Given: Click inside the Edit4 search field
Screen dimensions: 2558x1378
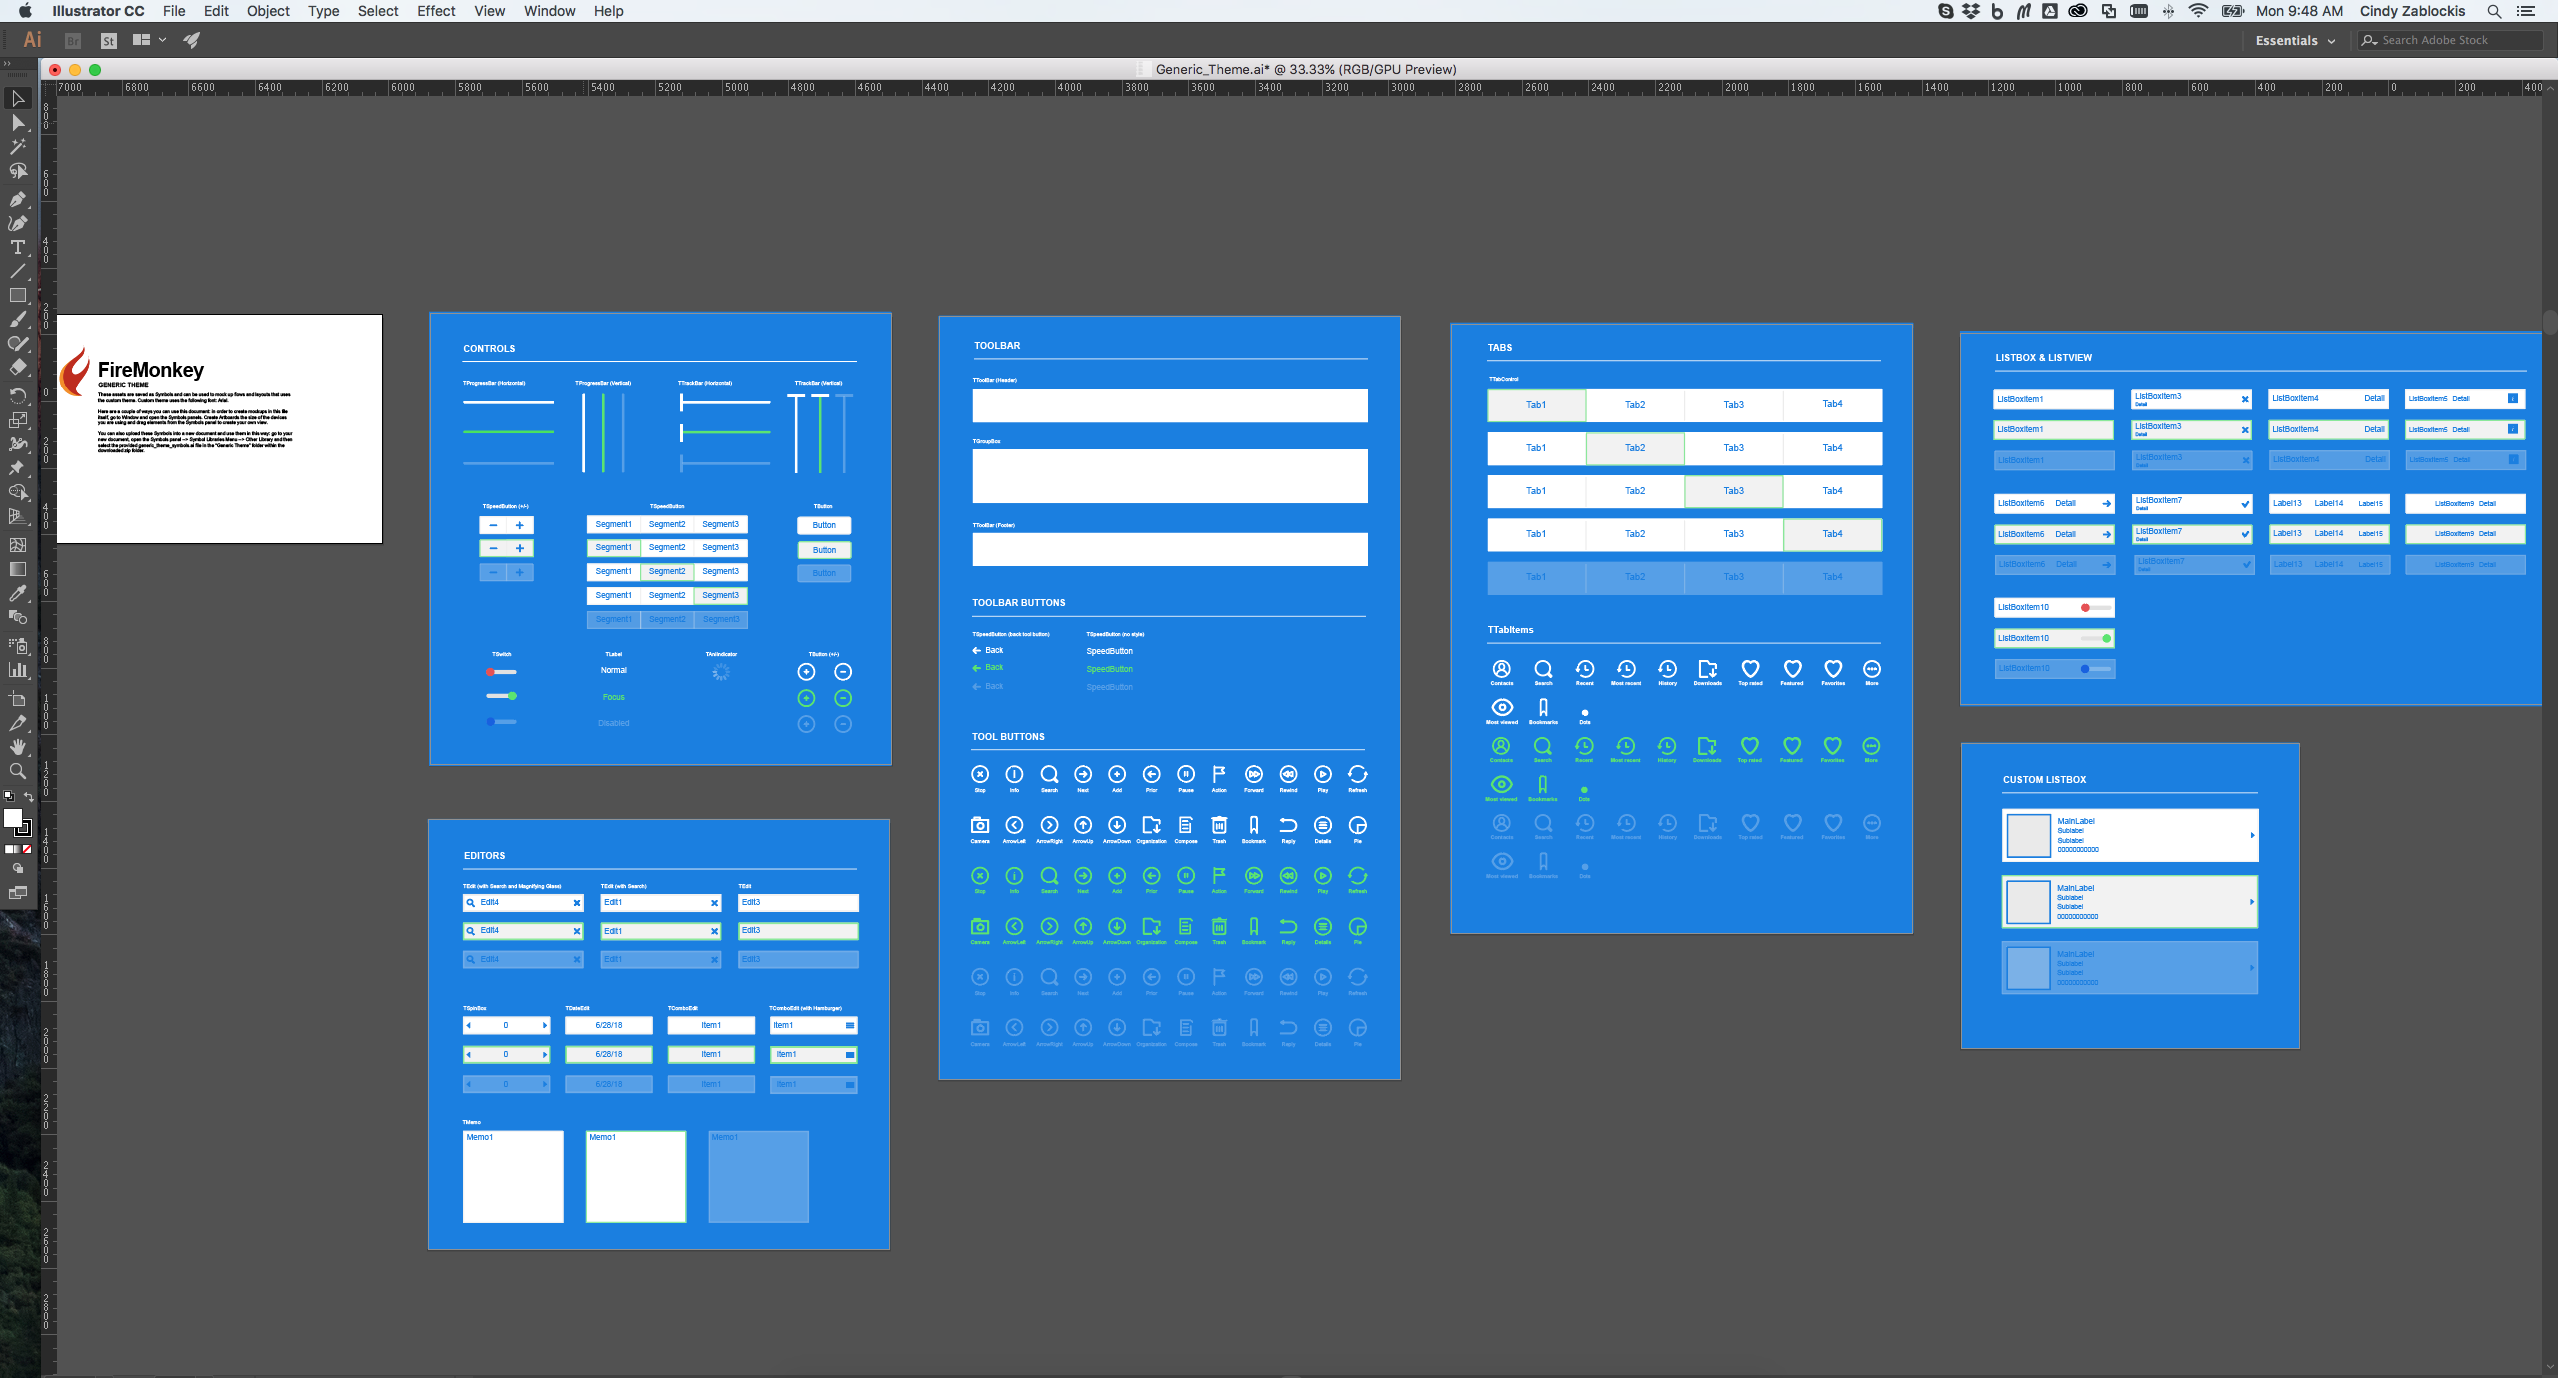Looking at the screenshot, I should 520,903.
